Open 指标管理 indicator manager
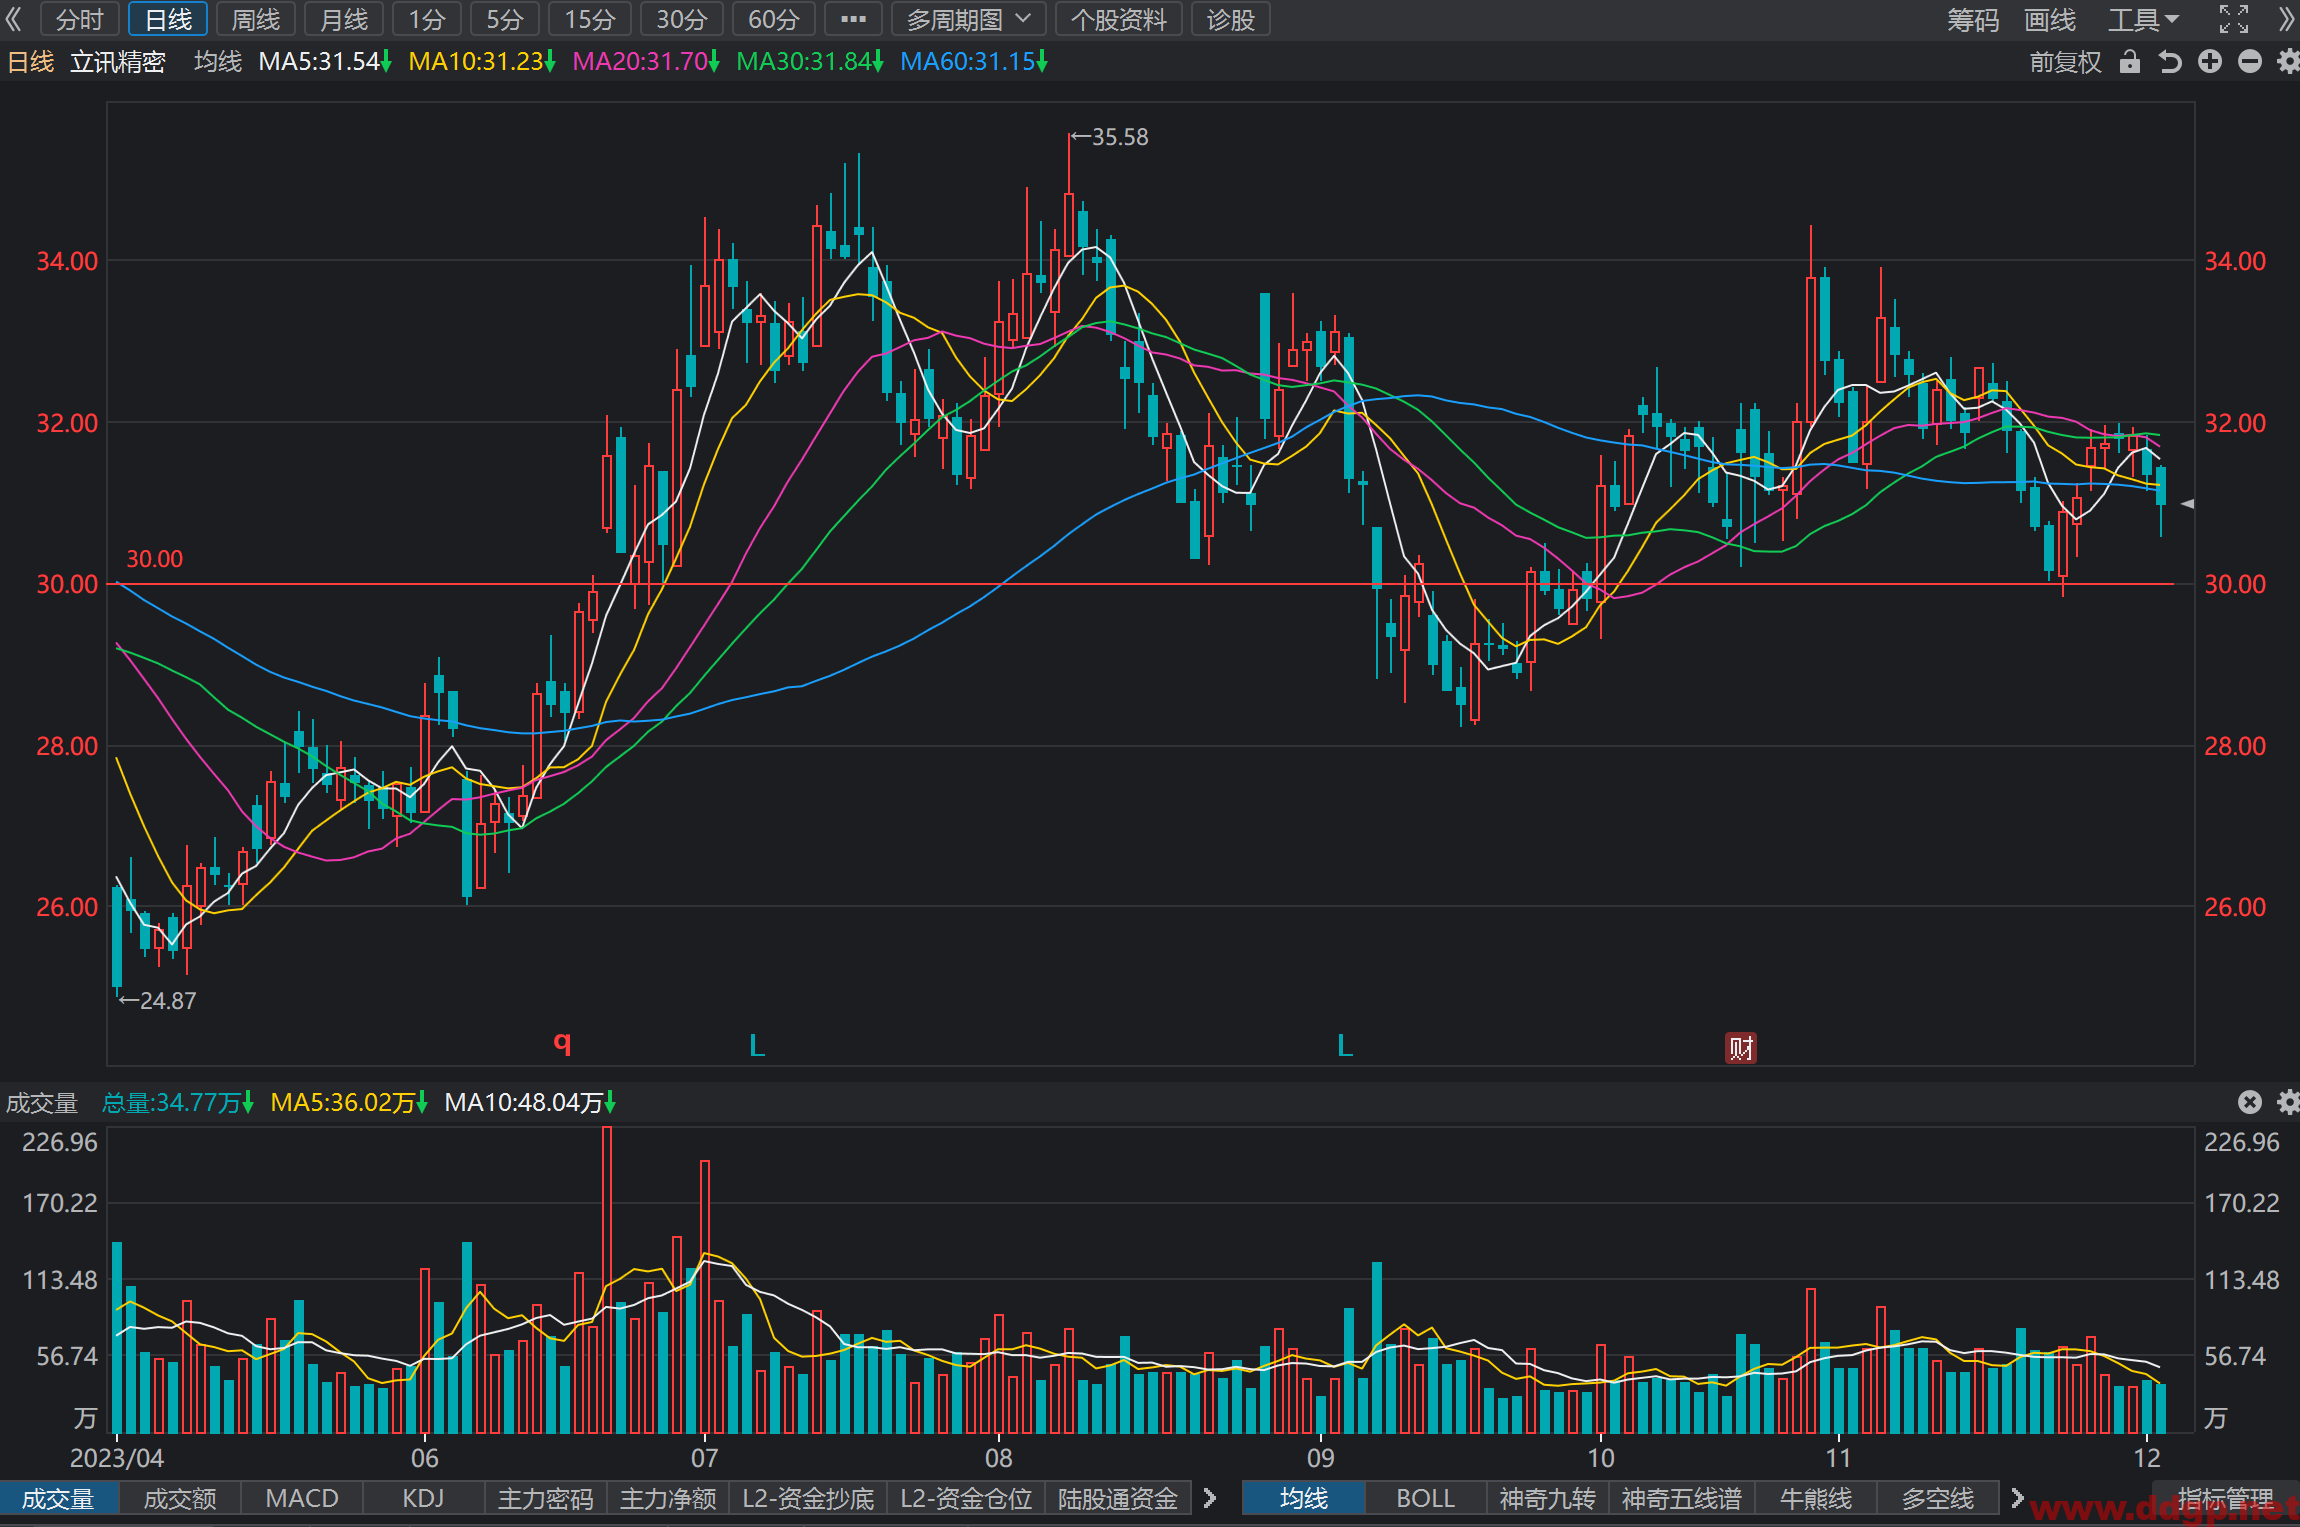The height and width of the screenshot is (1527, 2300). pos(2225,1498)
